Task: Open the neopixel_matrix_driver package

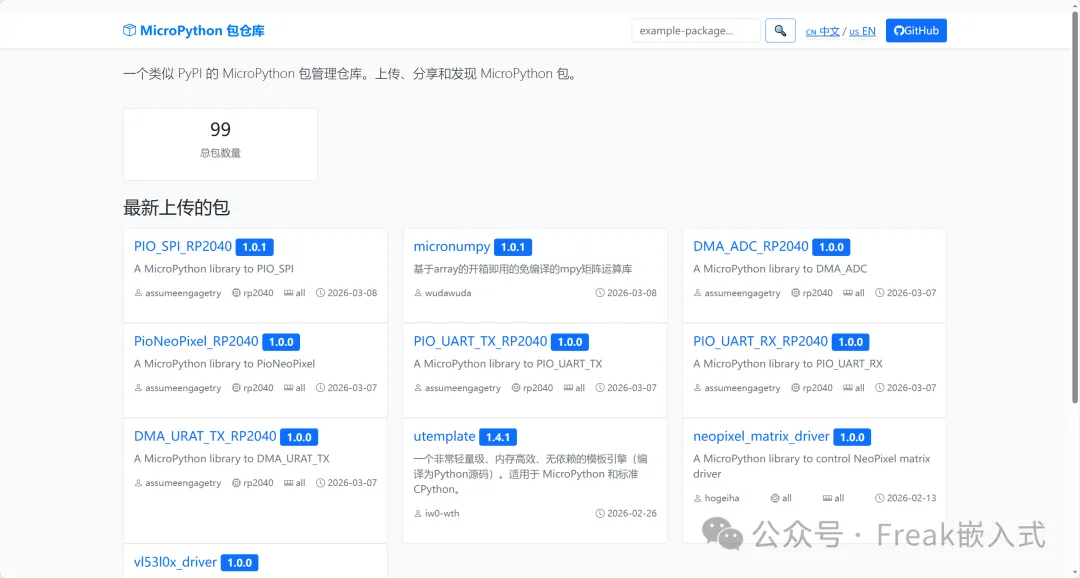Action: point(761,436)
